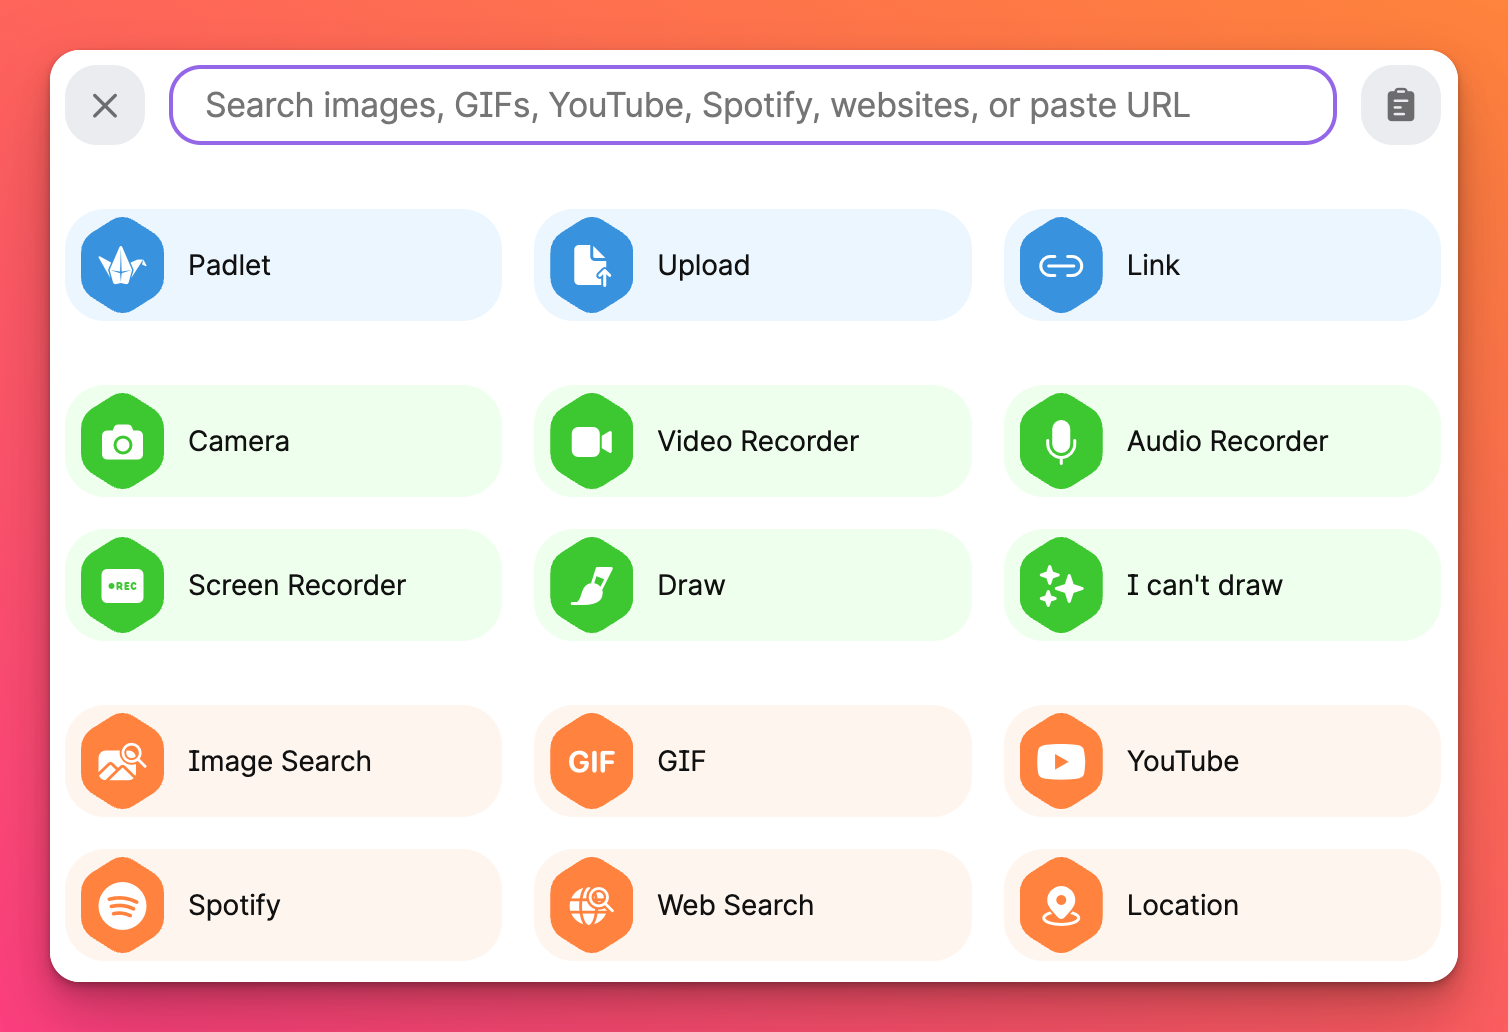Image resolution: width=1508 pixels, height=1032 pixels.
Task: Launch Audio Recorder via the microphone icon
Action: click(1061, 441)
